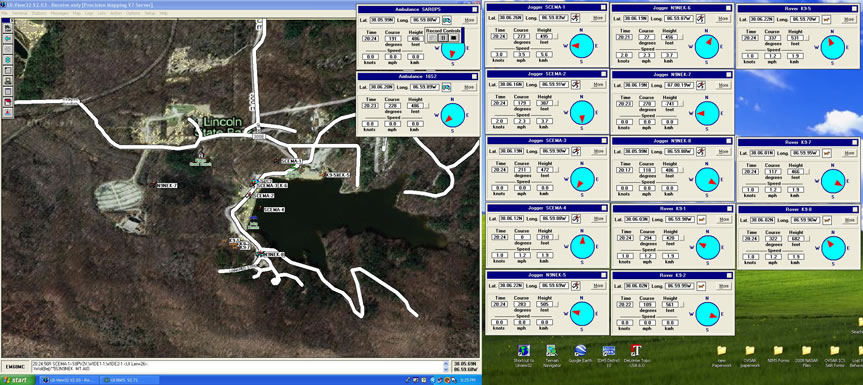Click More in the Ambulance SAROPS window
Image resolution: width=863 pixels, height=385 pixels.
(x=469, y=20)
